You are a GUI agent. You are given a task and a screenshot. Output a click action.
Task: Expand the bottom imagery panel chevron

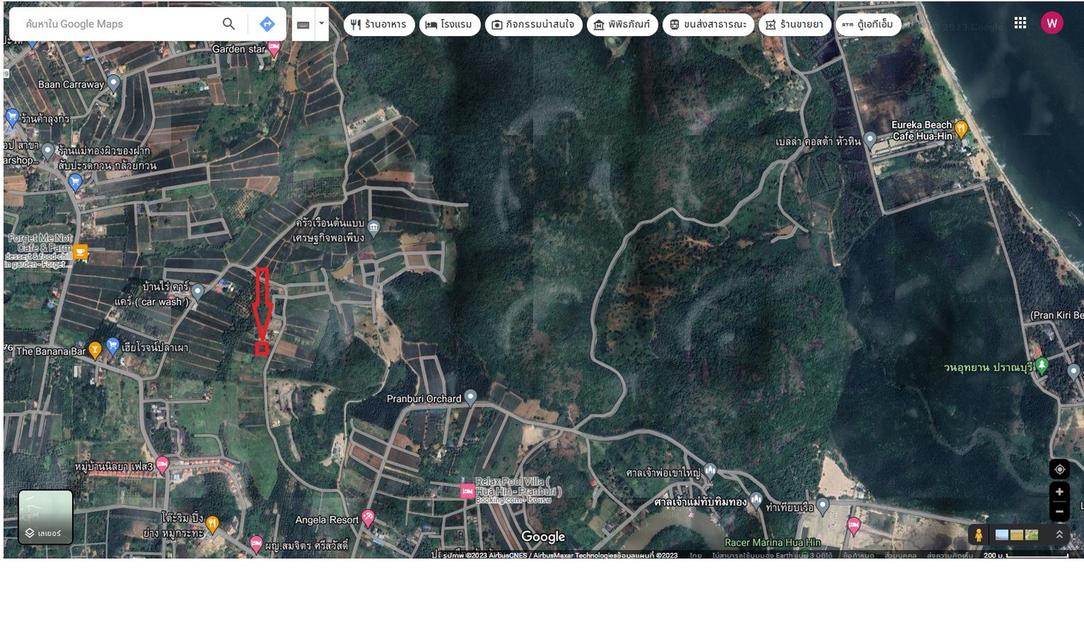1058,534
